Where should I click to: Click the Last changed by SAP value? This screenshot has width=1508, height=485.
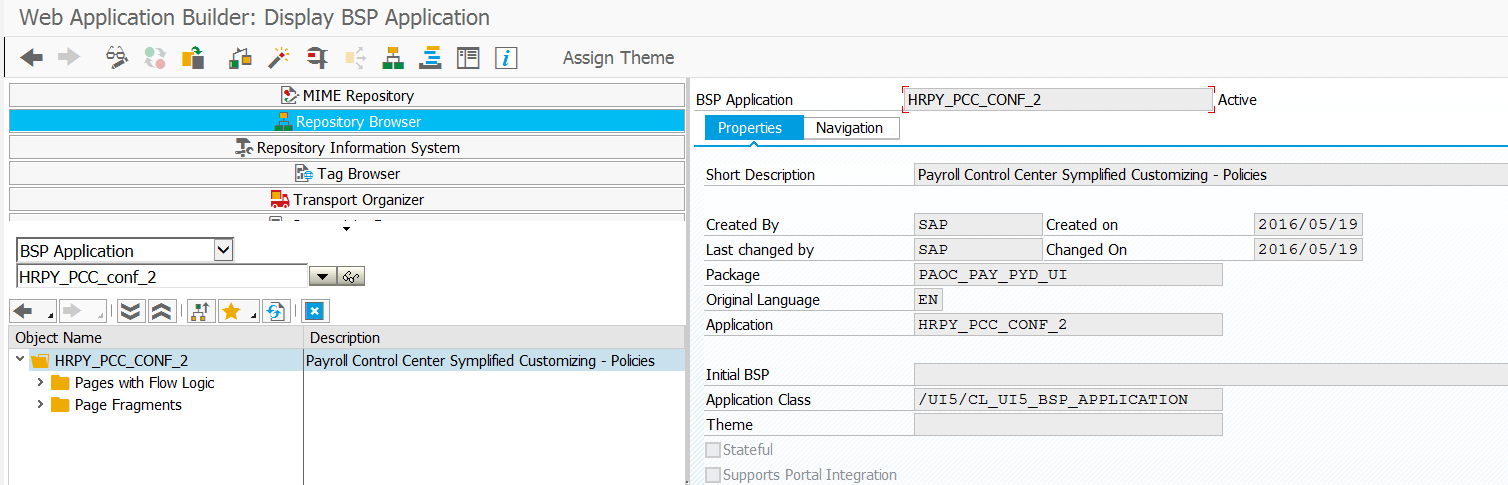(x=977, y=249)
